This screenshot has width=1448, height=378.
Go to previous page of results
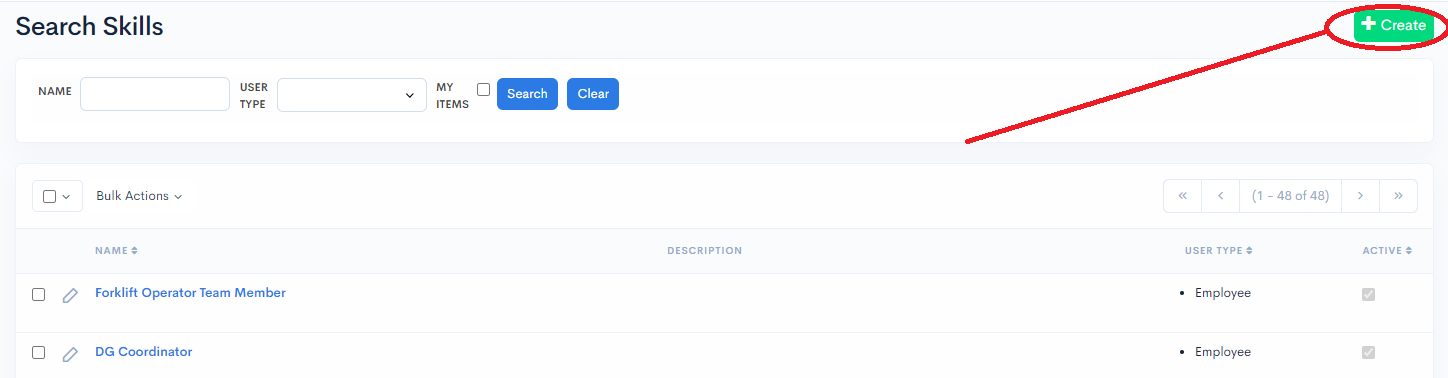pos(1220,196)
